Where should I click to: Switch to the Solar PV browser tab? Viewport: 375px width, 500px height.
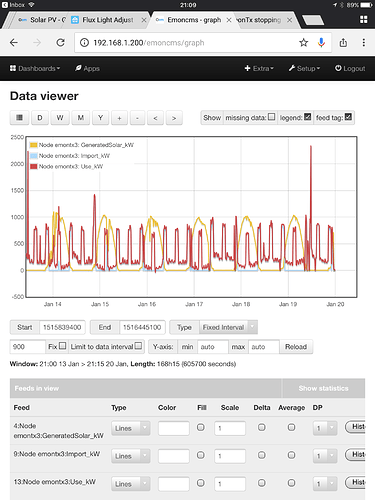pos(42,20)
